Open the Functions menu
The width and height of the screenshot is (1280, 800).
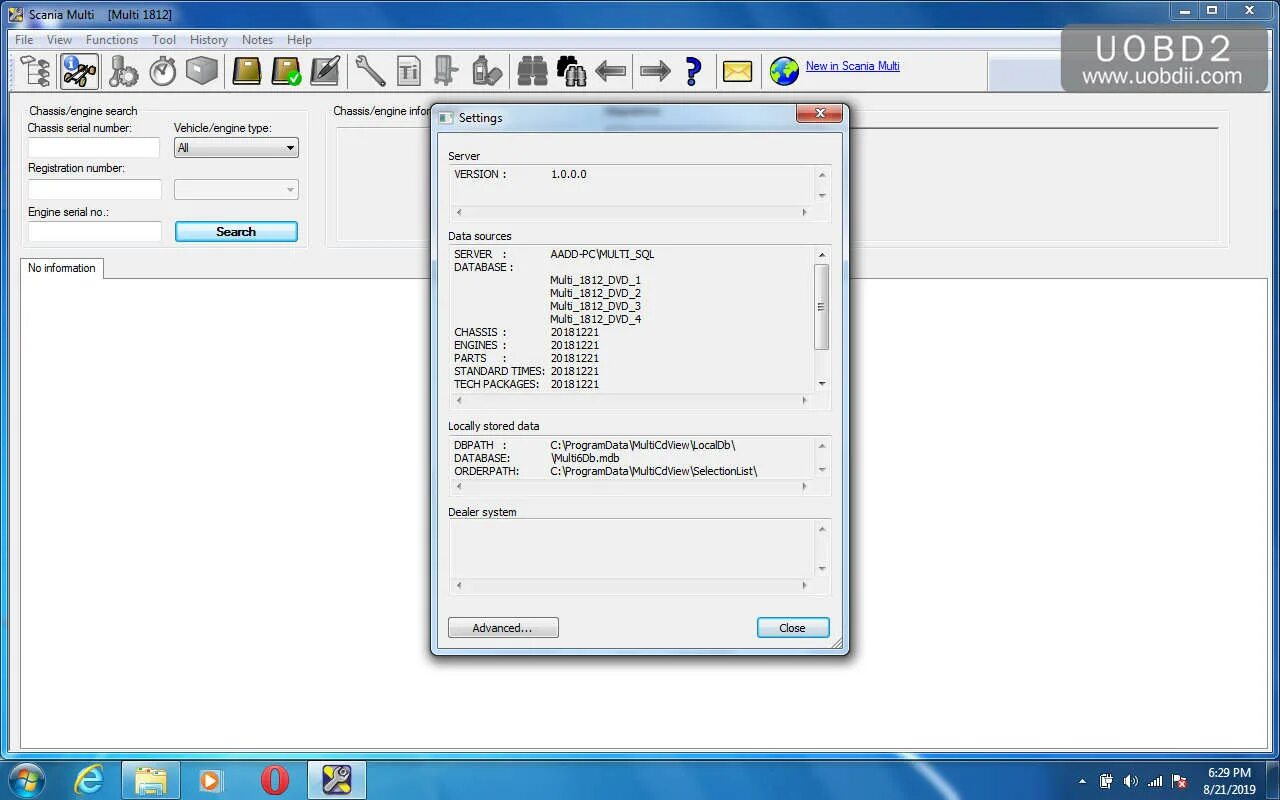point(112,40)
